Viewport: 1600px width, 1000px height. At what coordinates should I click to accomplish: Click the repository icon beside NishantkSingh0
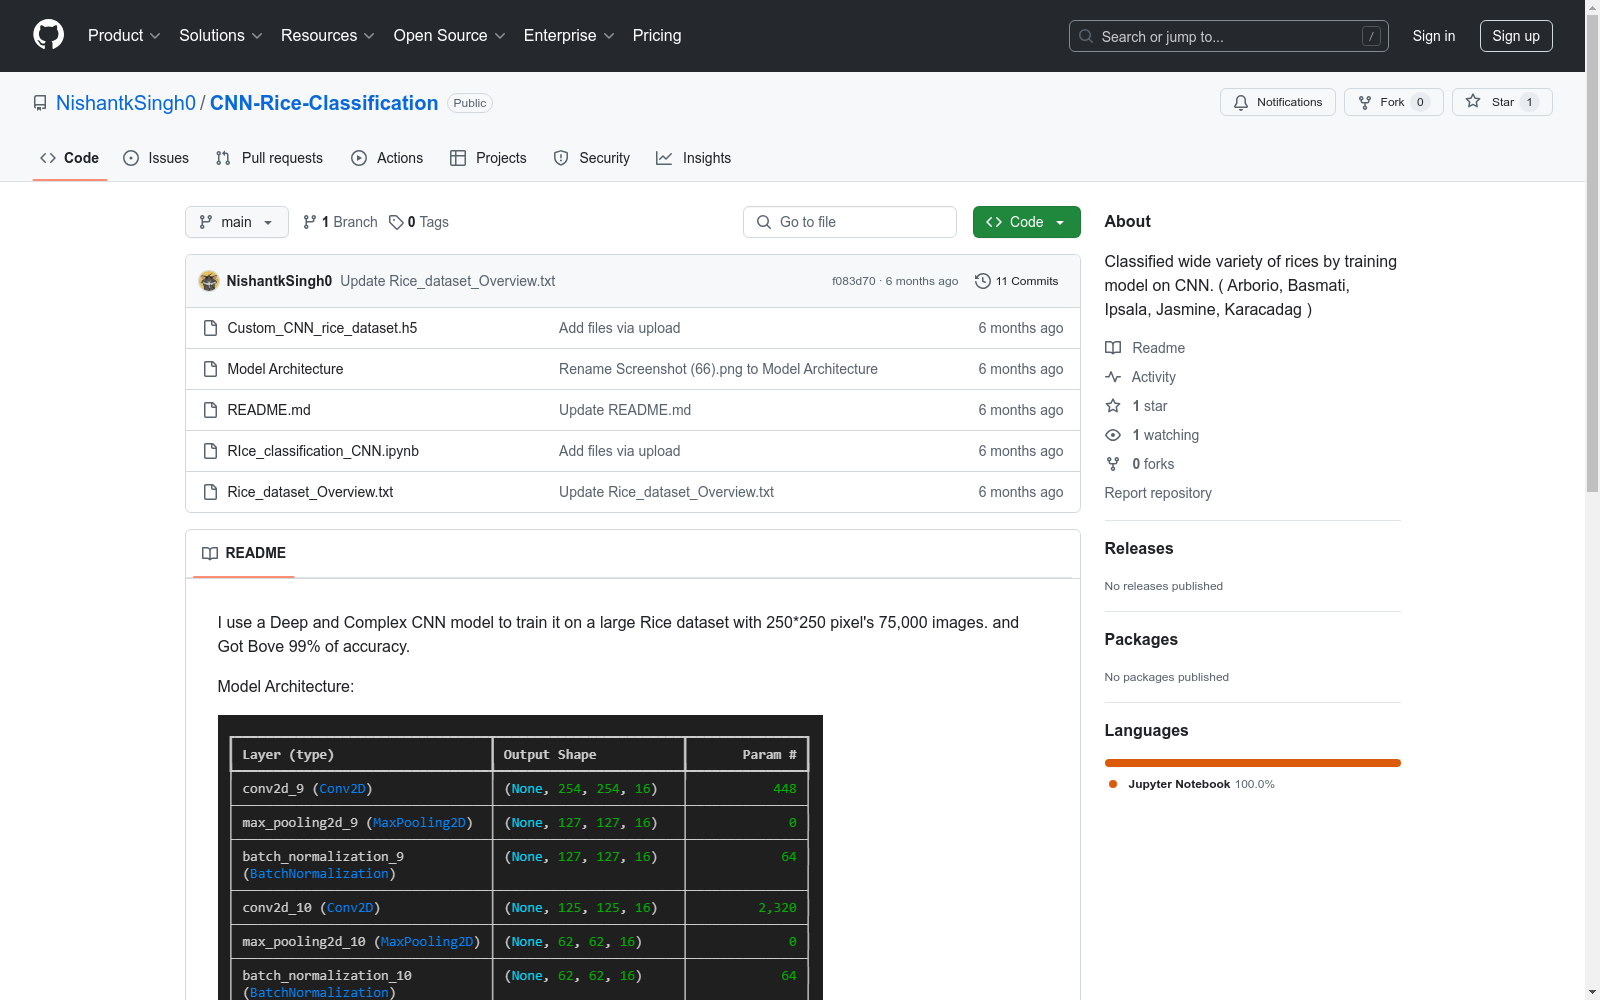pos(40,103)
